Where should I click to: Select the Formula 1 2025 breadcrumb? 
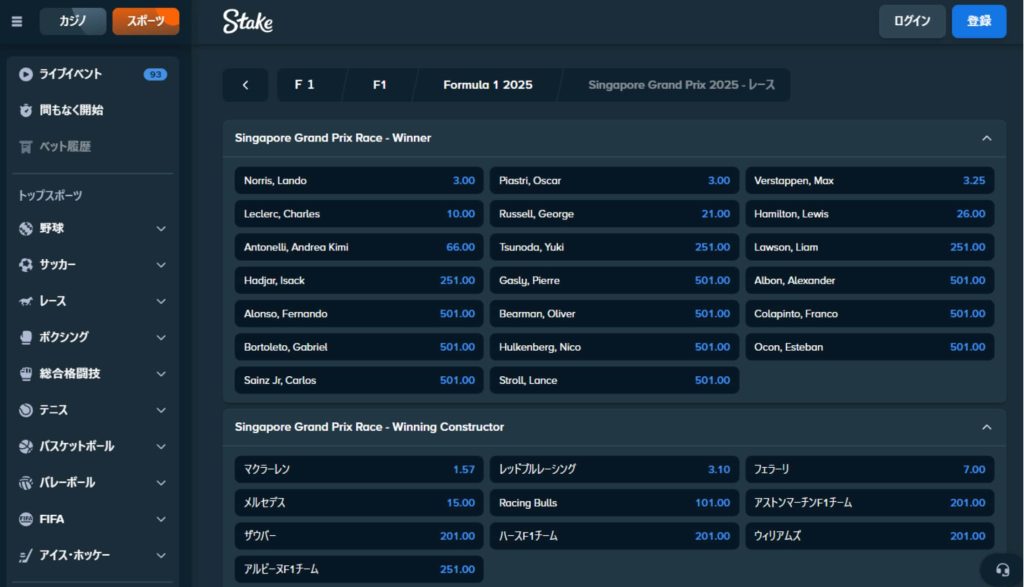coord(488,85)
